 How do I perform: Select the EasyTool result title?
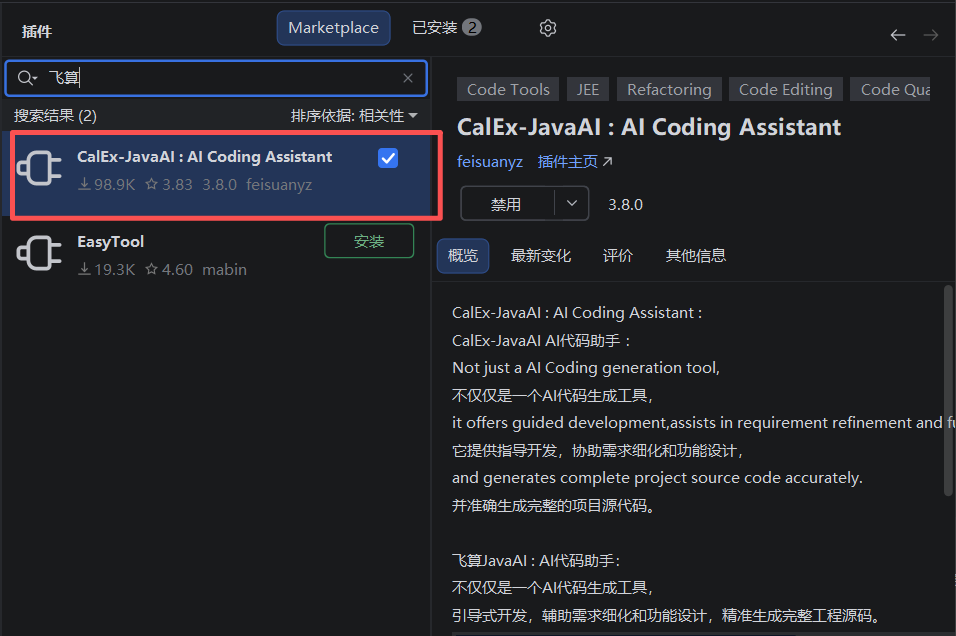tap(110, 242)
